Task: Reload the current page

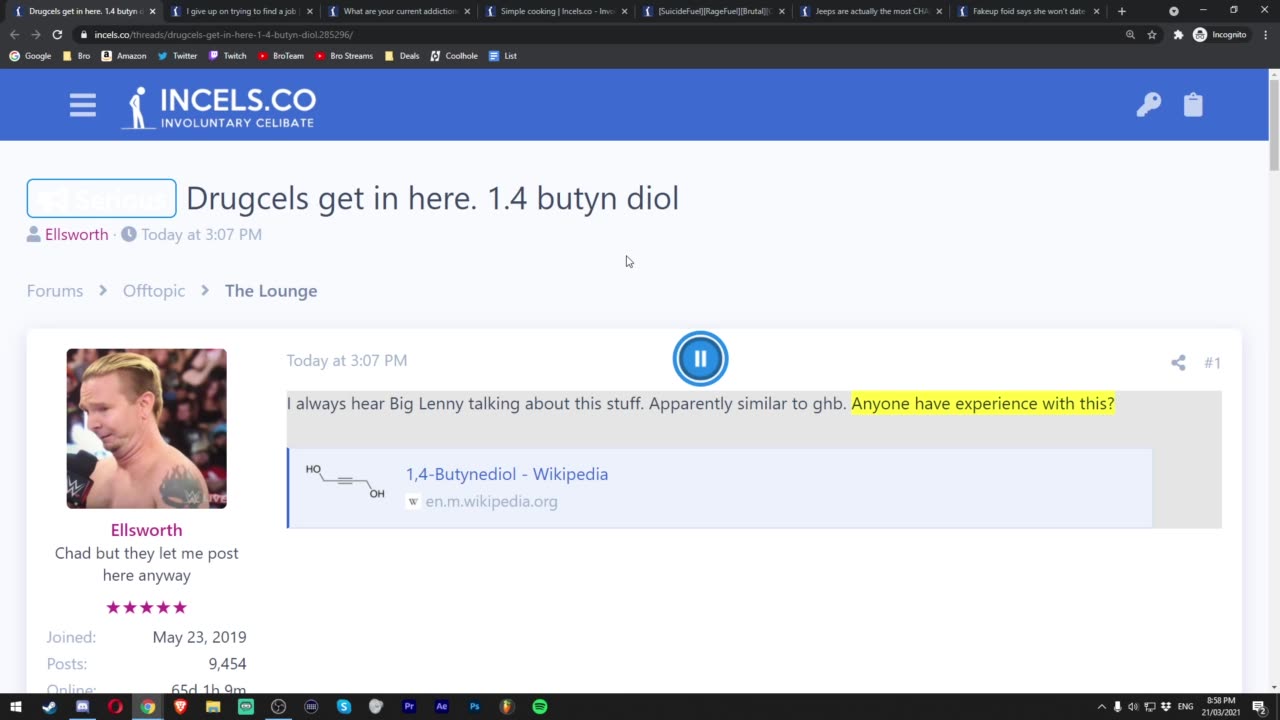Action: pyautogui.click(x=57, y=34)
